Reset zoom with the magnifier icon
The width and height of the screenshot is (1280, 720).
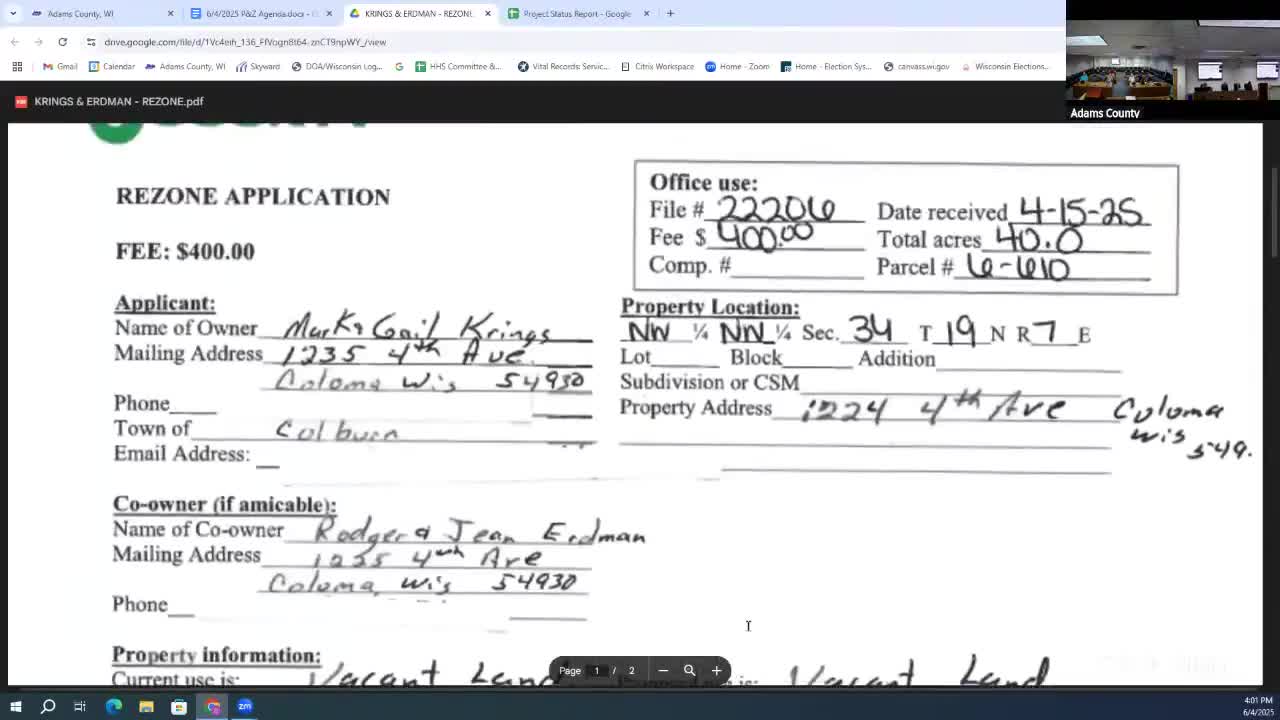click(x=690, y=671)
